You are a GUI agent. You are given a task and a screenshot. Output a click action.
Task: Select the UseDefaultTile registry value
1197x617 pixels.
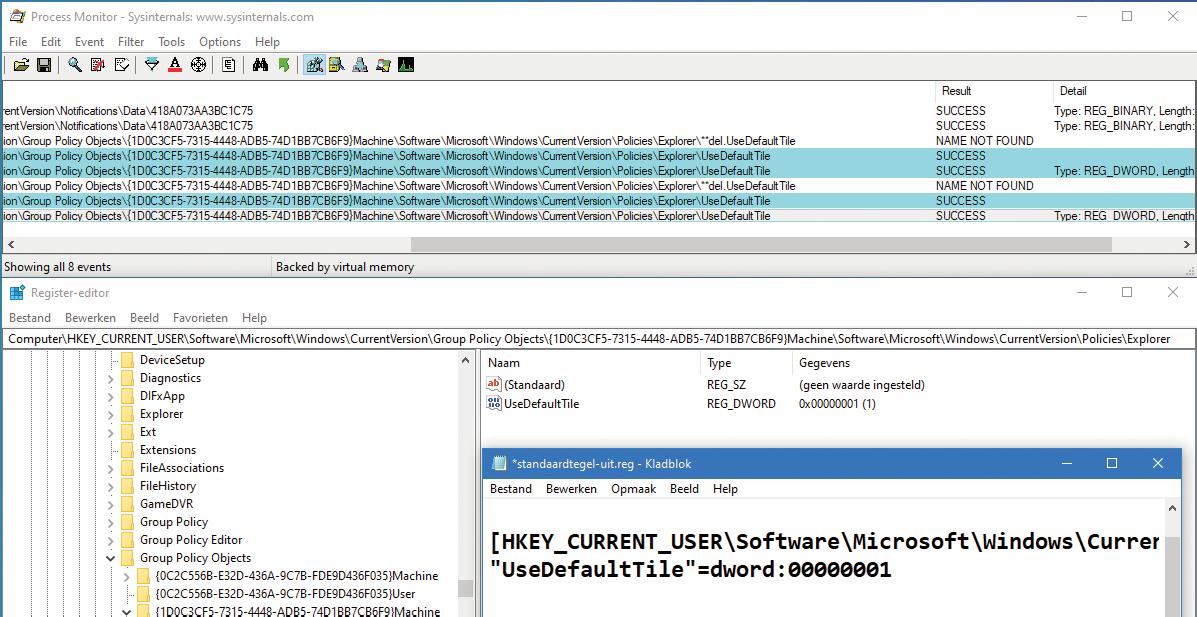point(541,404)
